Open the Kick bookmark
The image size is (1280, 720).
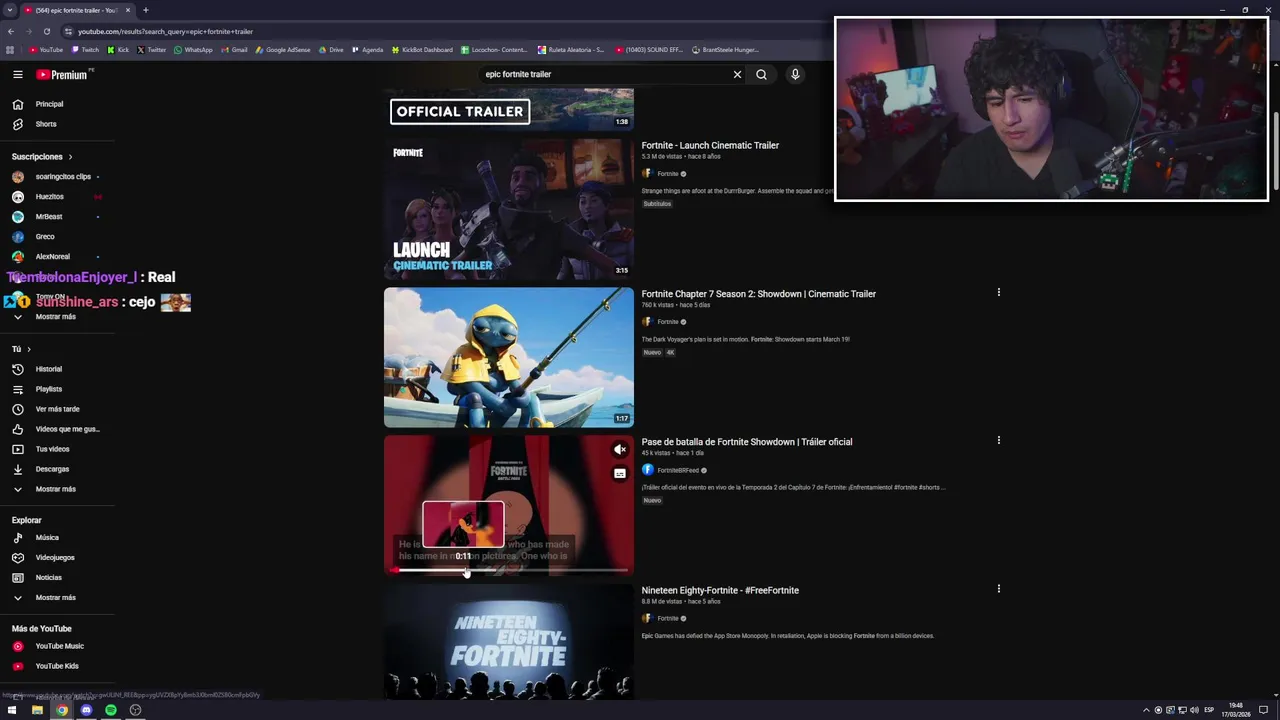[118, 50]
